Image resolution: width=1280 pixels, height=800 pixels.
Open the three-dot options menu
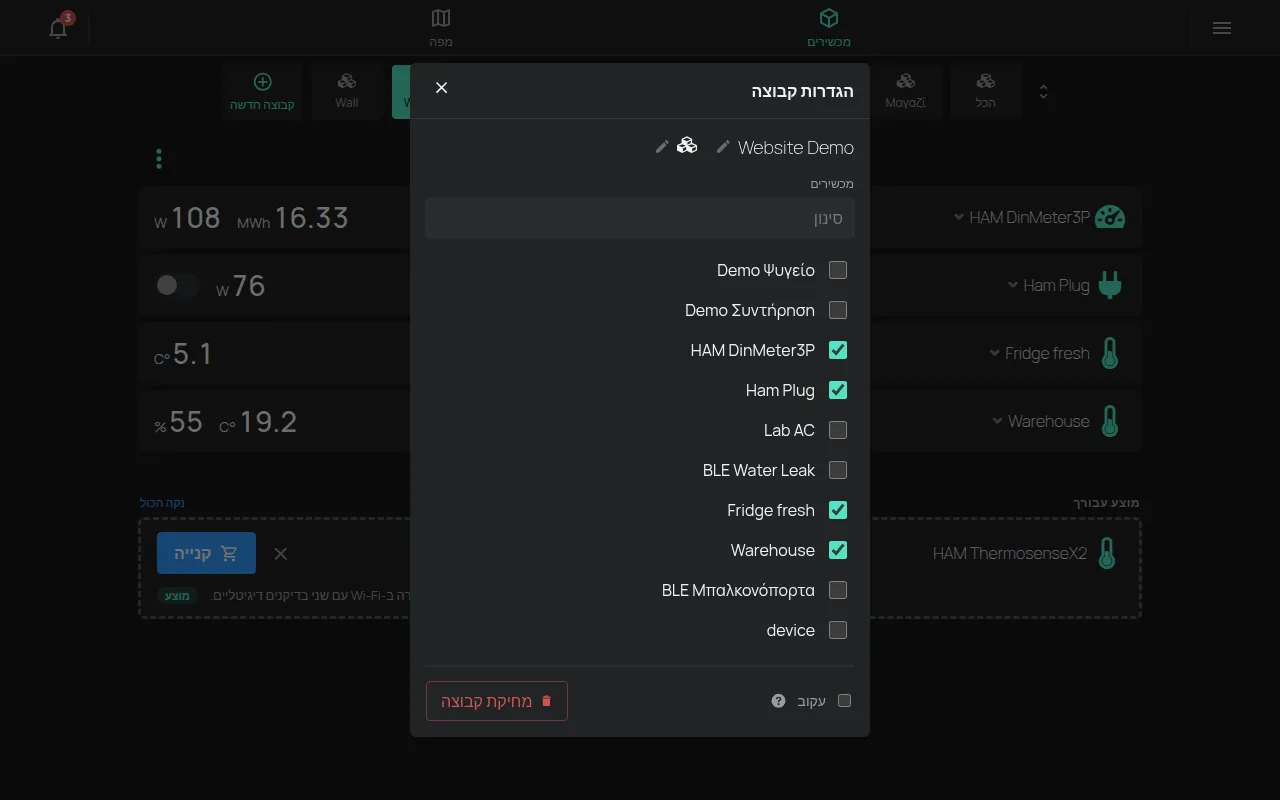coord(159,159)
